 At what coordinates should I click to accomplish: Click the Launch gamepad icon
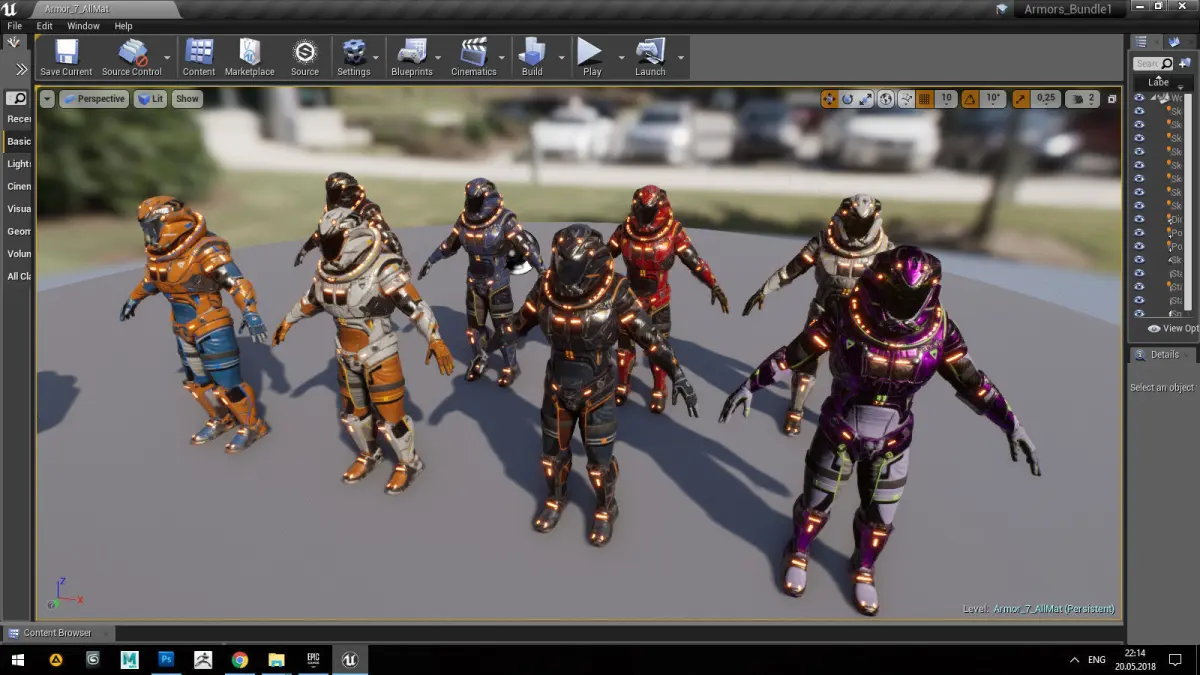pyautogui.click(x=650, y=52)
